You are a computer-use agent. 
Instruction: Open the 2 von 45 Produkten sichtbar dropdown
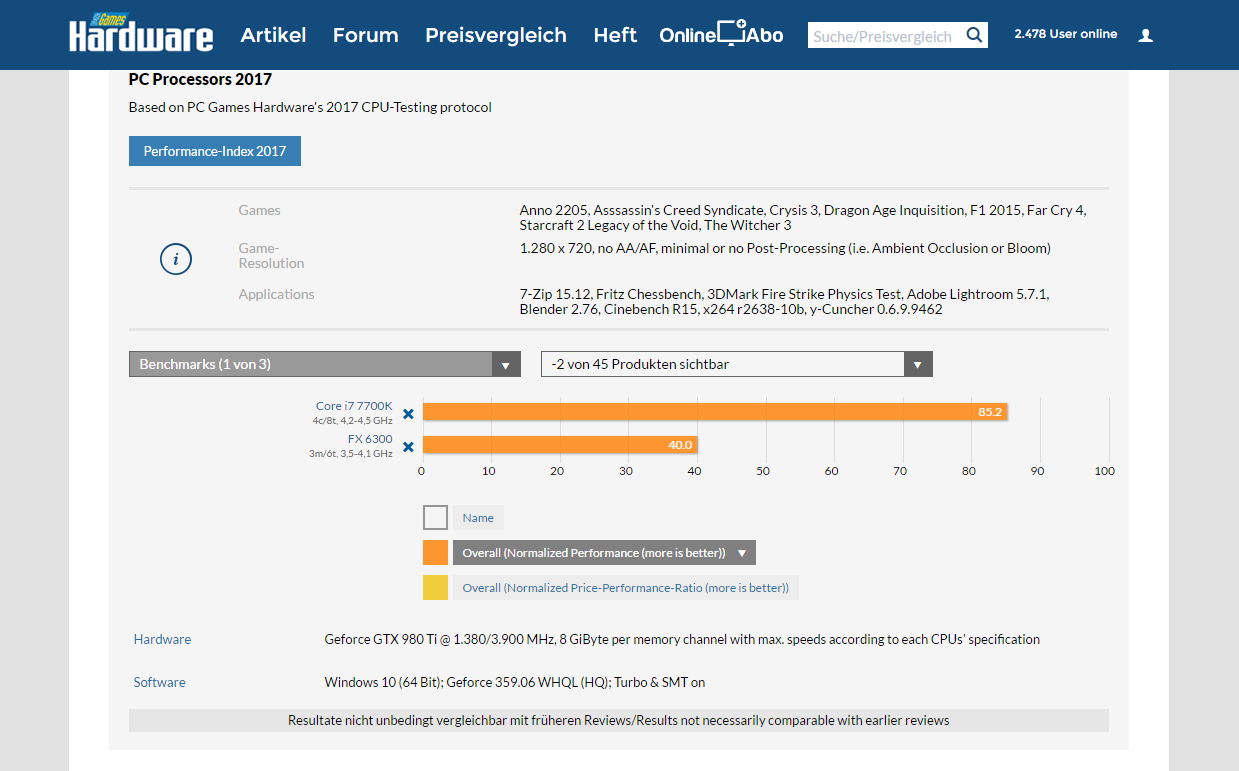(x=737, y=364)
